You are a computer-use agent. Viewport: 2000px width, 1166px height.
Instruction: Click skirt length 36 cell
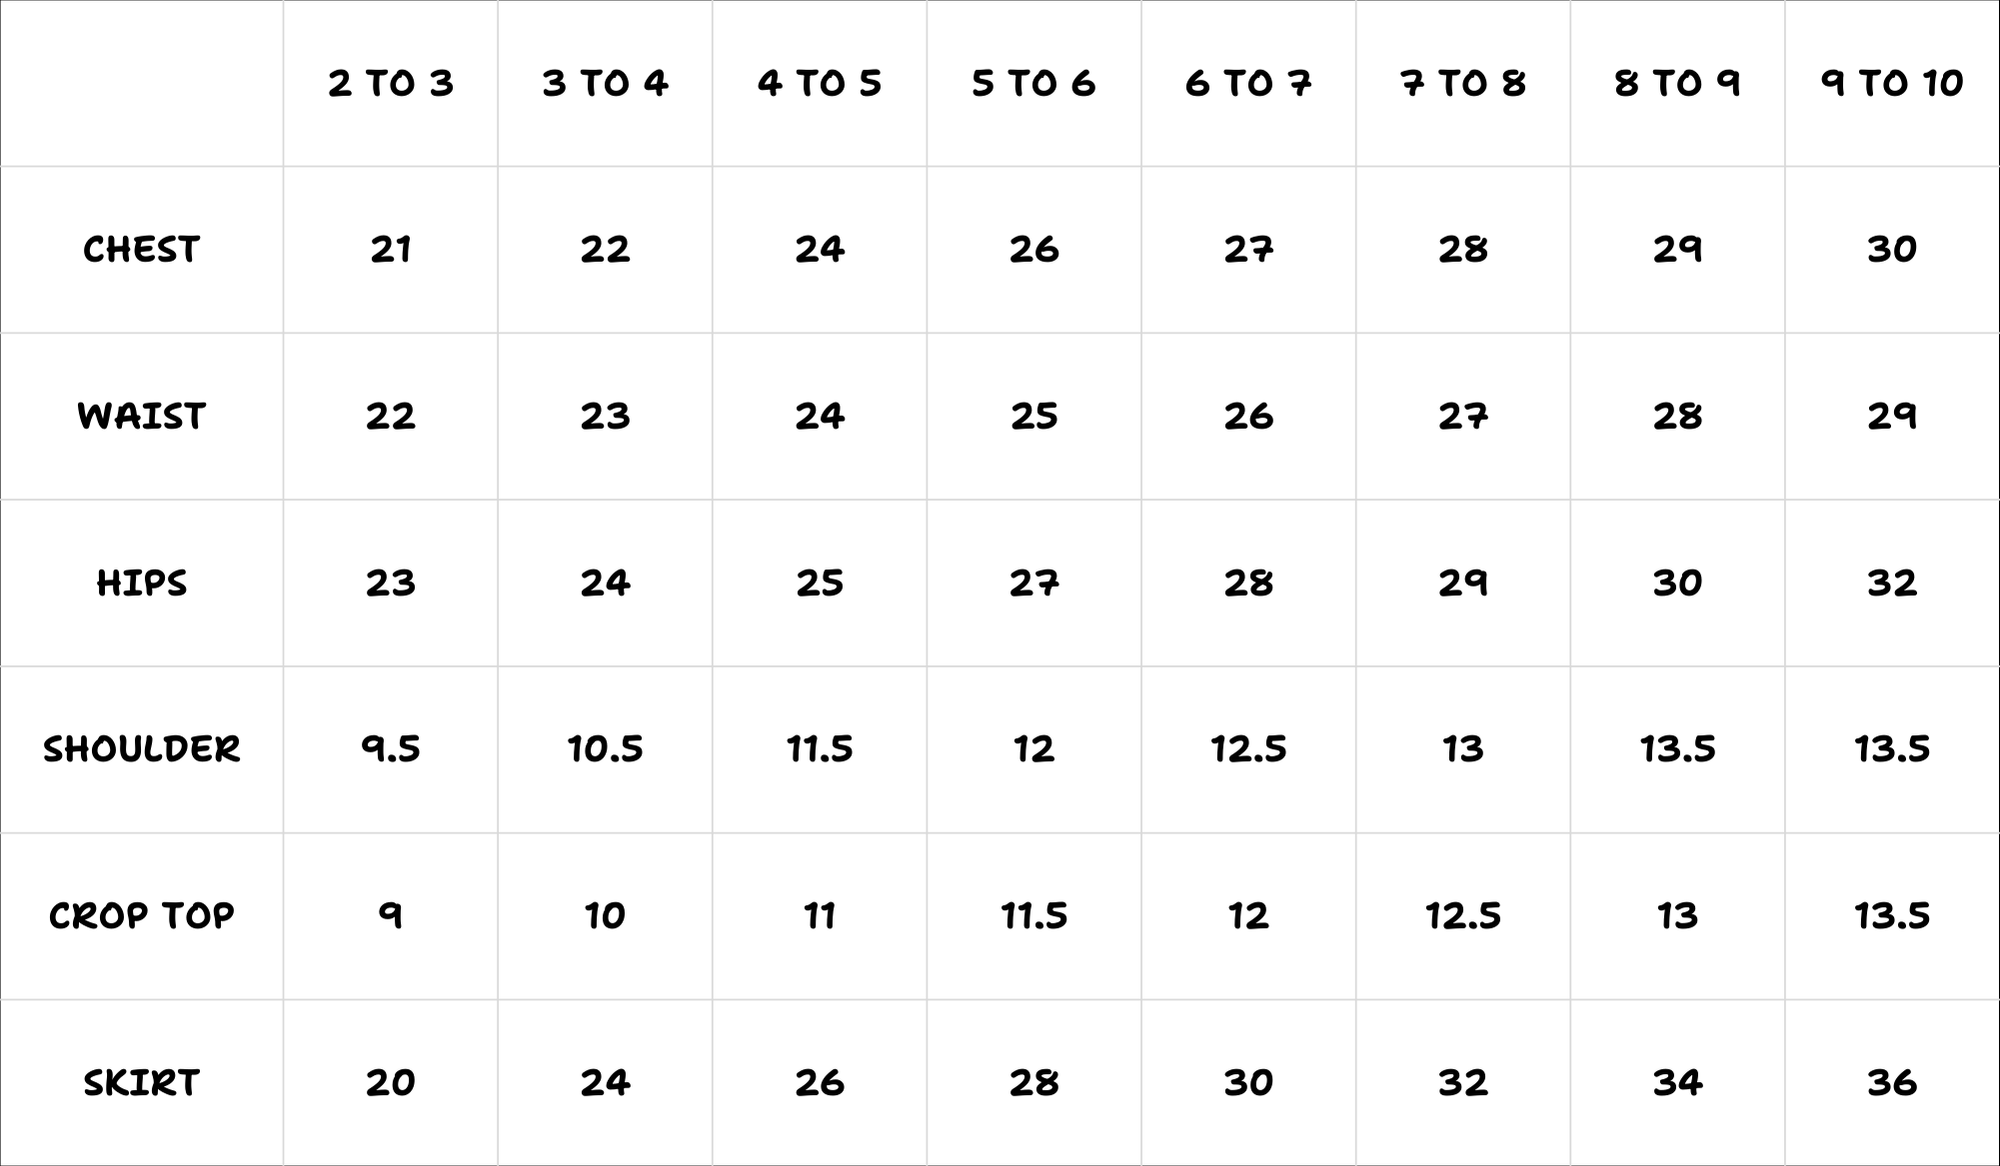1892,1082
